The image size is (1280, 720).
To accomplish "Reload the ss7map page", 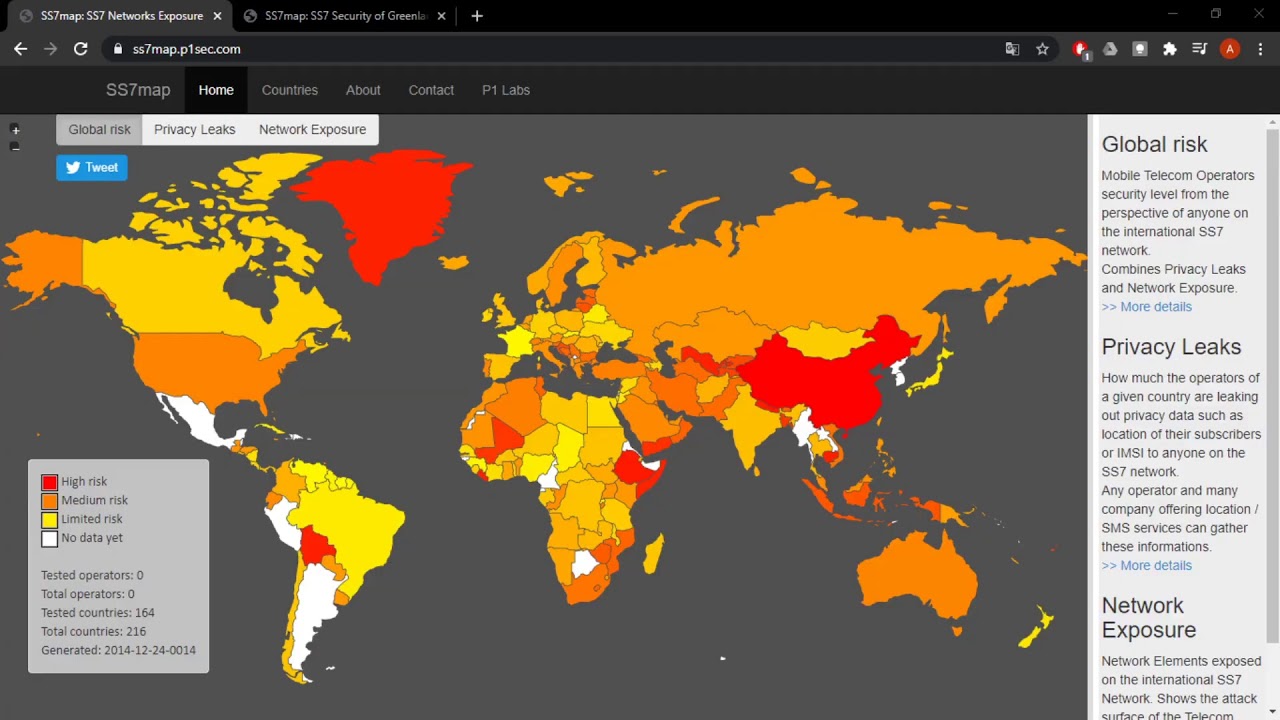I will click(81, 49).
